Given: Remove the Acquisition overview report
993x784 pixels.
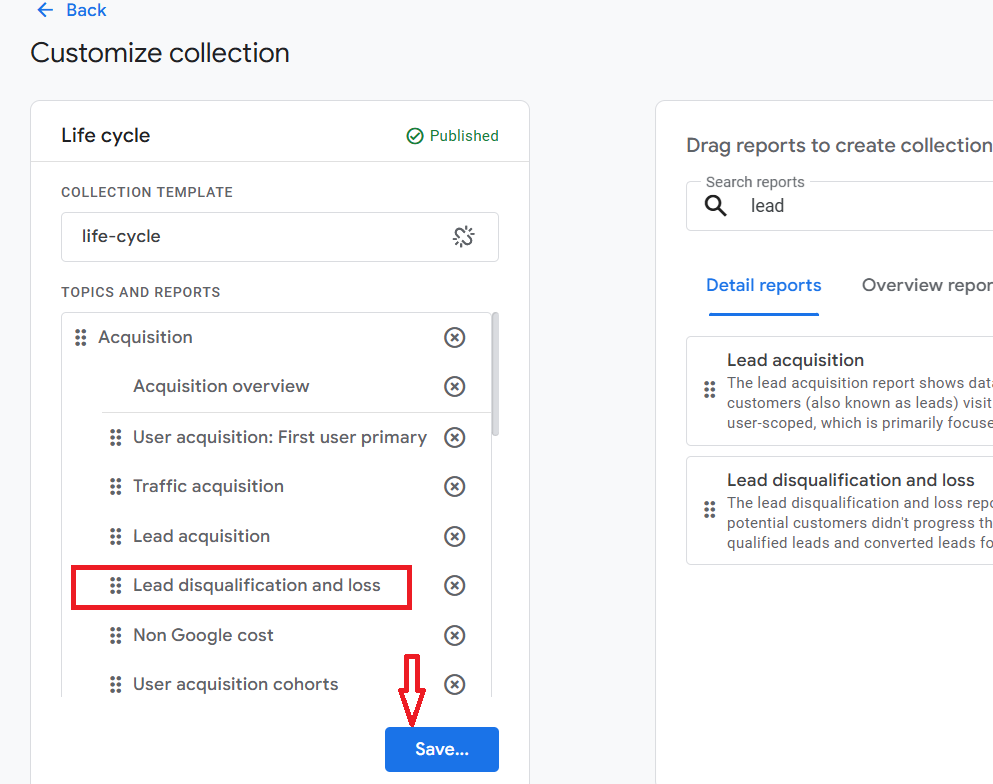Looking at the screenshot, I should click(x=455, y=387).
